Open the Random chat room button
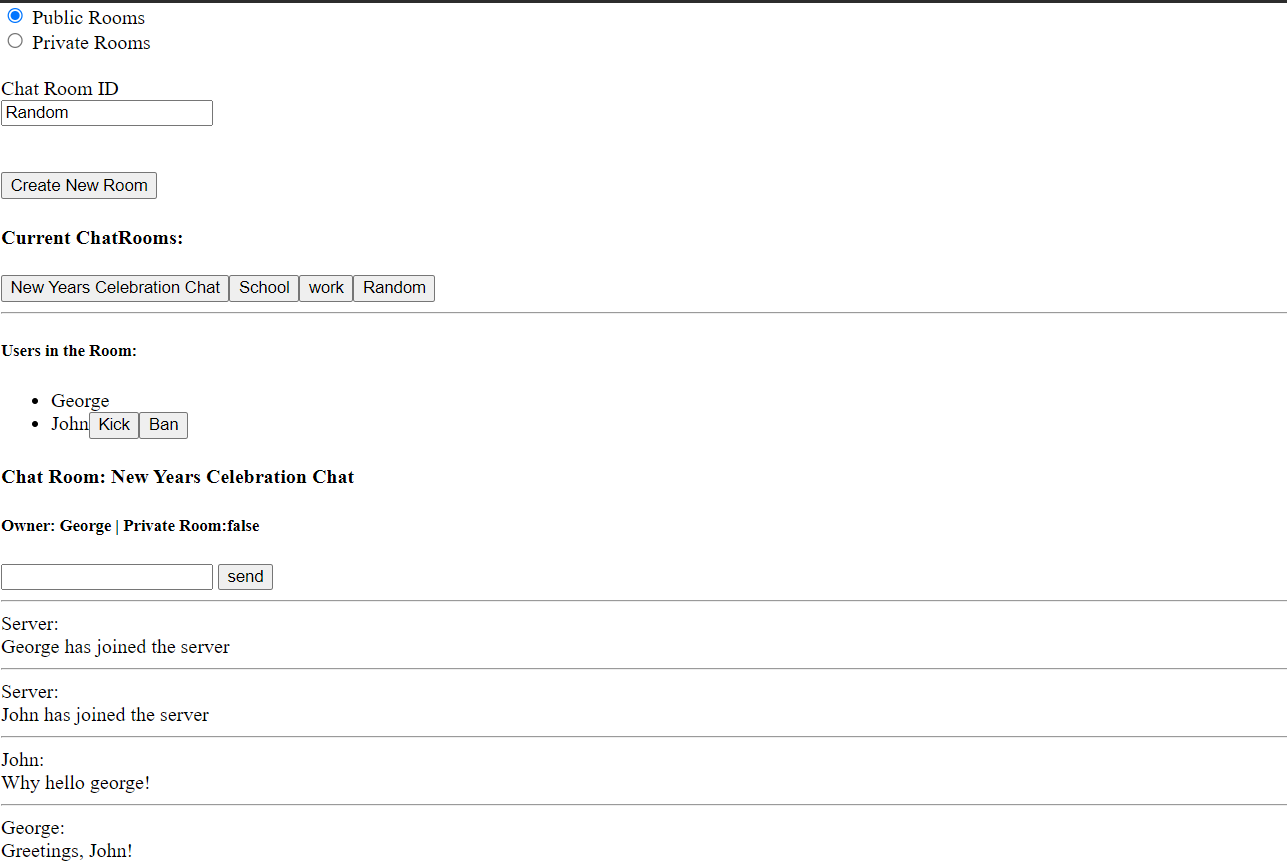The width and height of the screenshot is (1287, 862). click(x=394, y=288)
